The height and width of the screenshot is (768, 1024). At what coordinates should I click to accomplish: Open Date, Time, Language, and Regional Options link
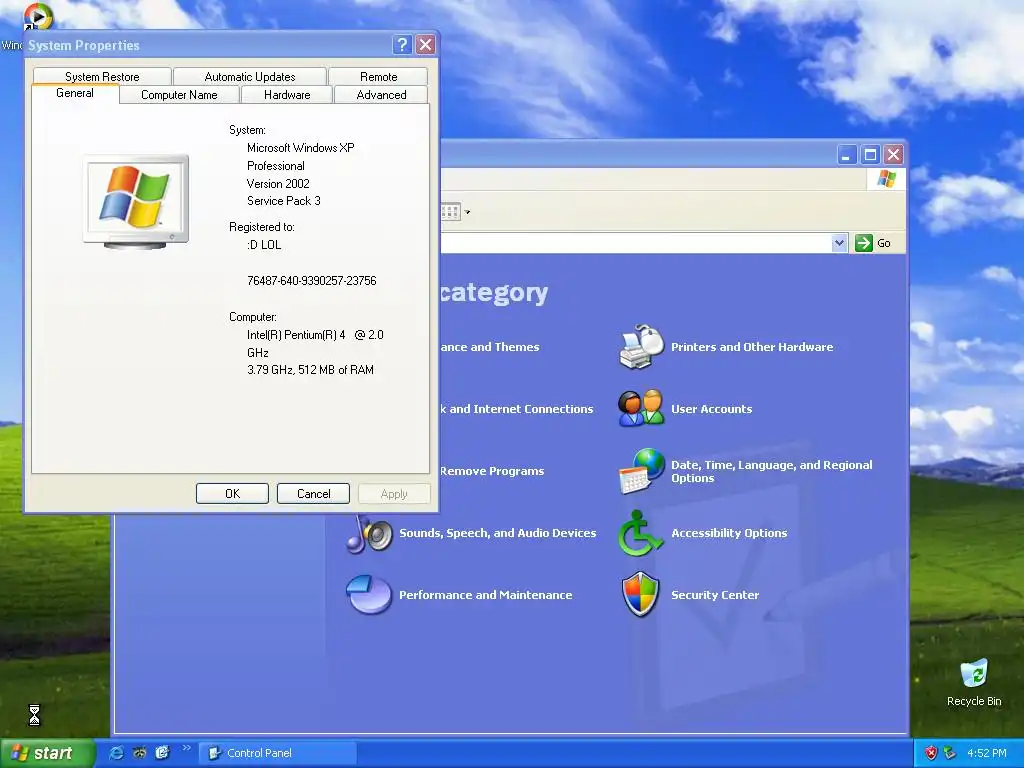[771, 471]
